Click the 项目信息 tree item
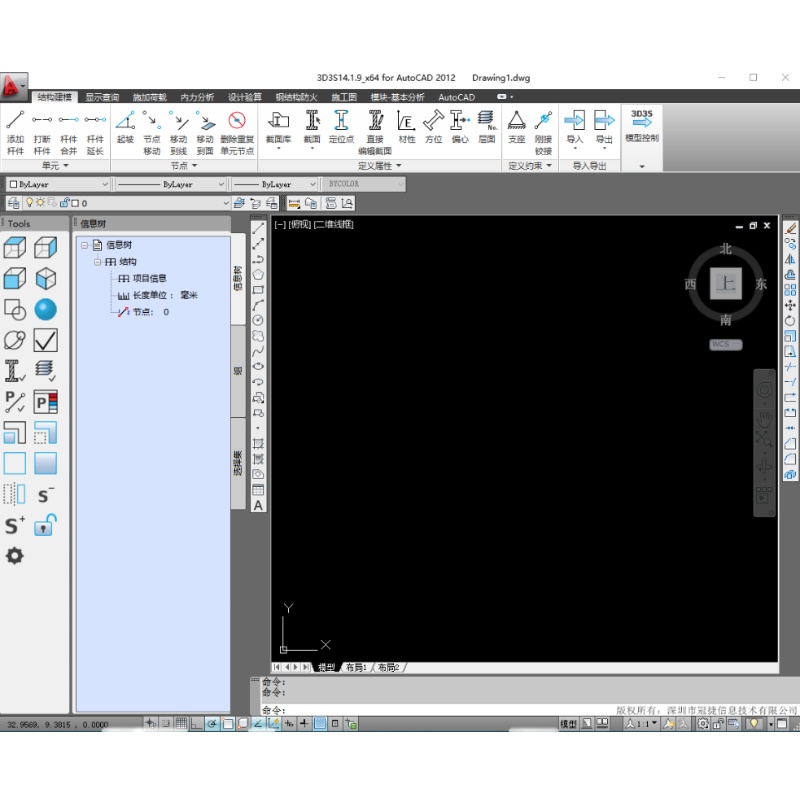The width and height of the screenshot is (800, 800). (x=149, y=278)
